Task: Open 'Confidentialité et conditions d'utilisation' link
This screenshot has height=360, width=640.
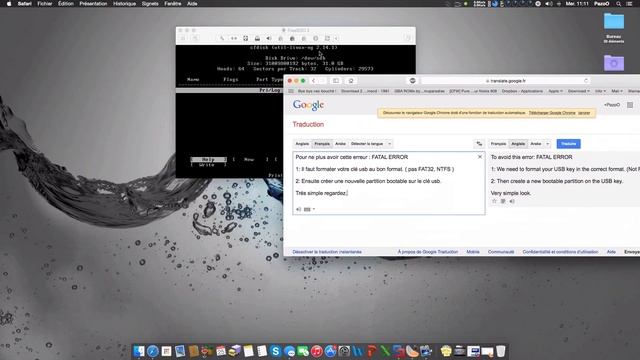Action: click(x=560, y=252)
